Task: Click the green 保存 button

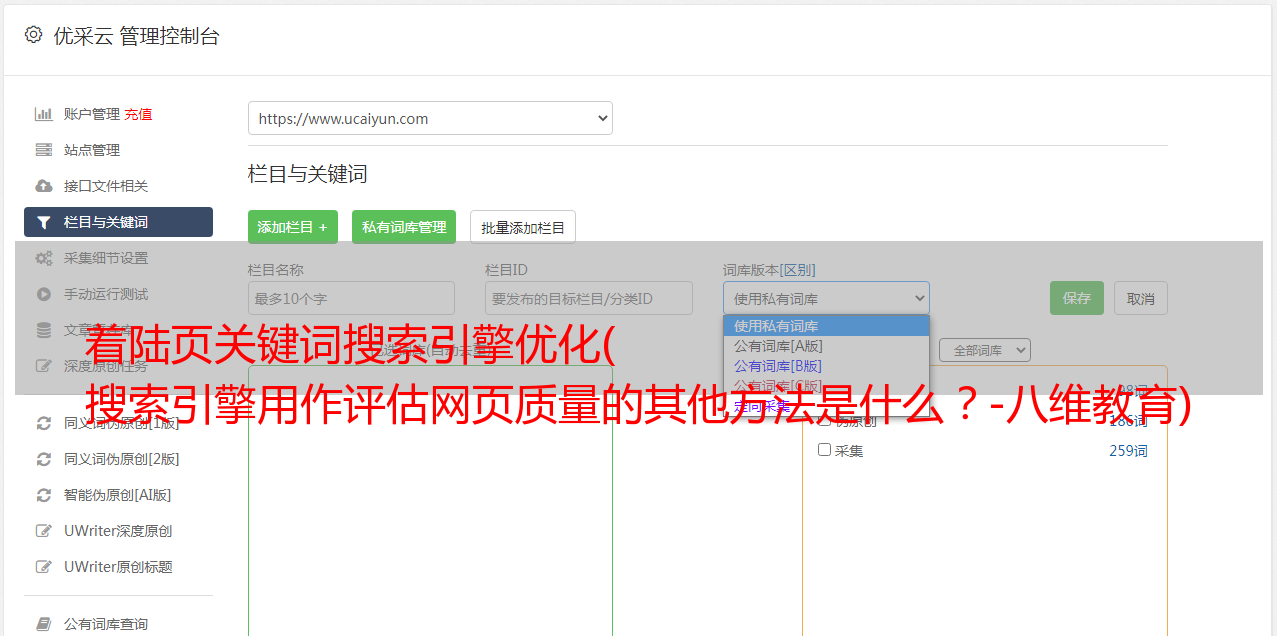Action: pyautogui.click(x=1077, y=298)
